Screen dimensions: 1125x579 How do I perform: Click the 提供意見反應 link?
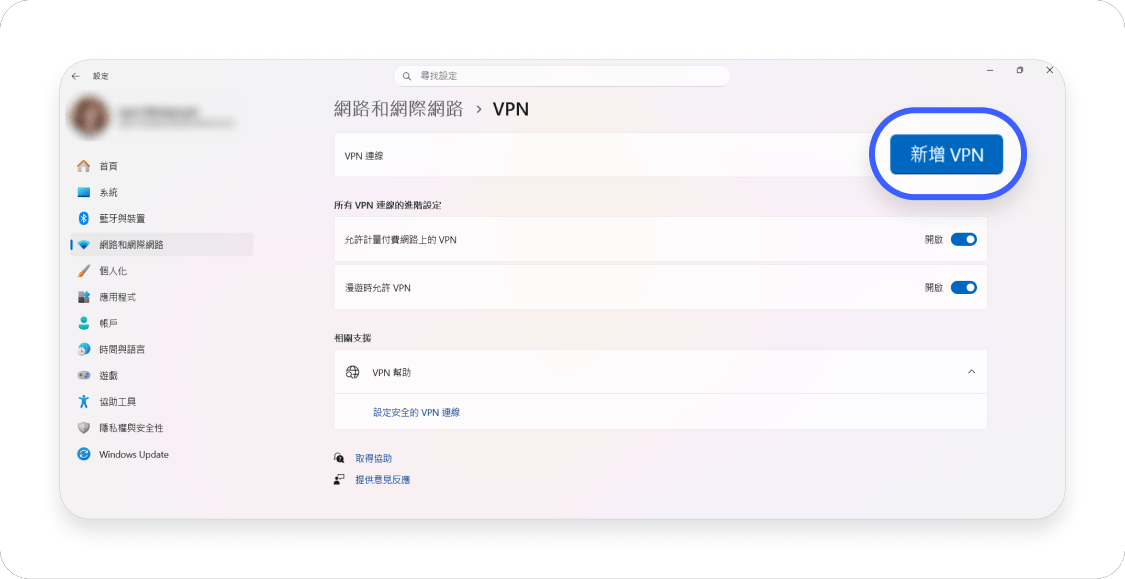click(x=382, y=480)
